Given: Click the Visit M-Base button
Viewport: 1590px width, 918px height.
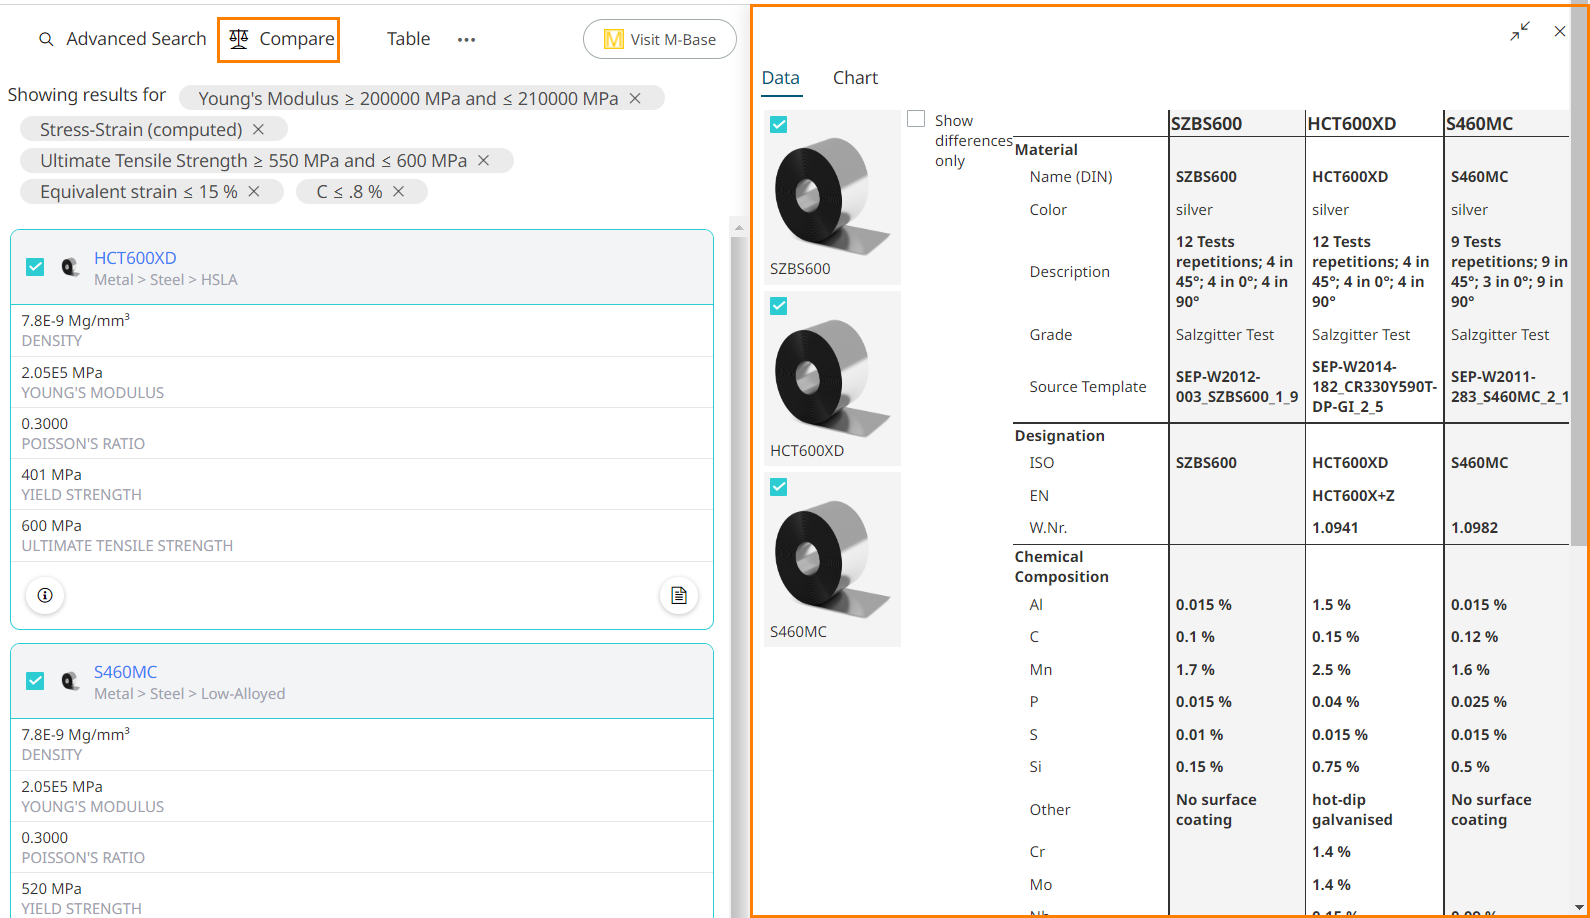Looking at the screenshot, I should point(660,39).
